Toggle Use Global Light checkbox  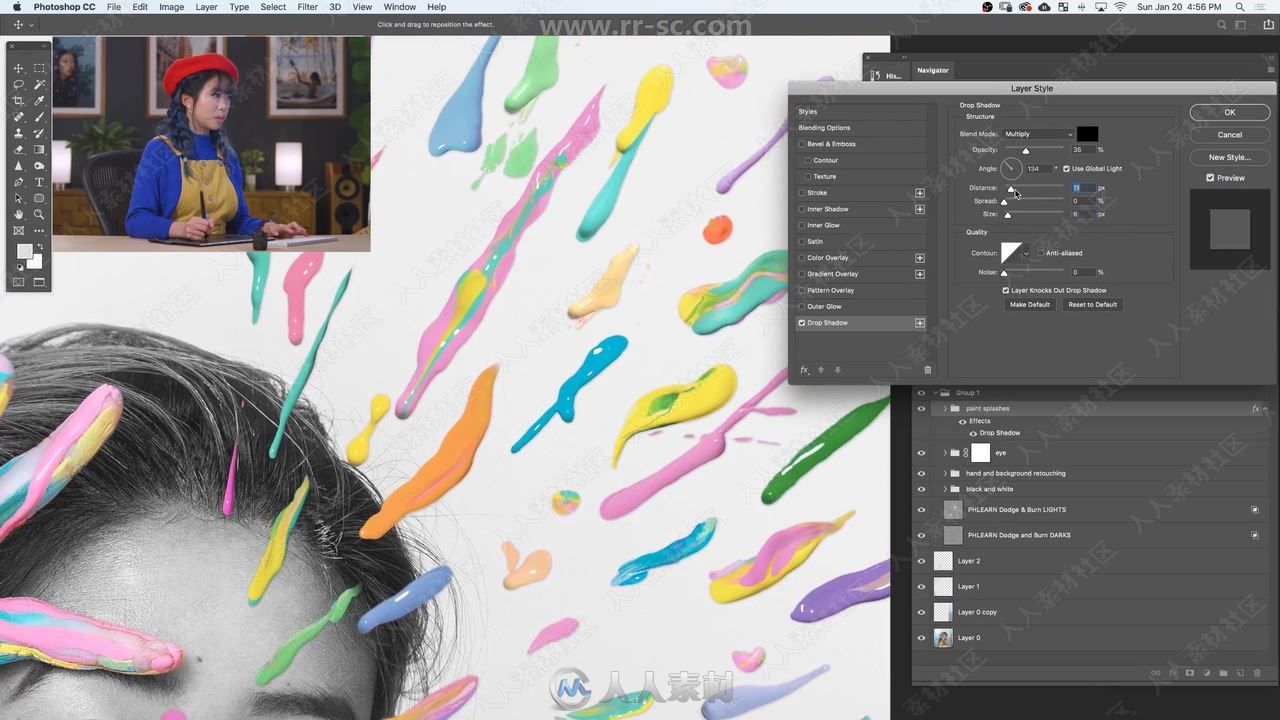pyautogui.click(x=1066, y=169)
